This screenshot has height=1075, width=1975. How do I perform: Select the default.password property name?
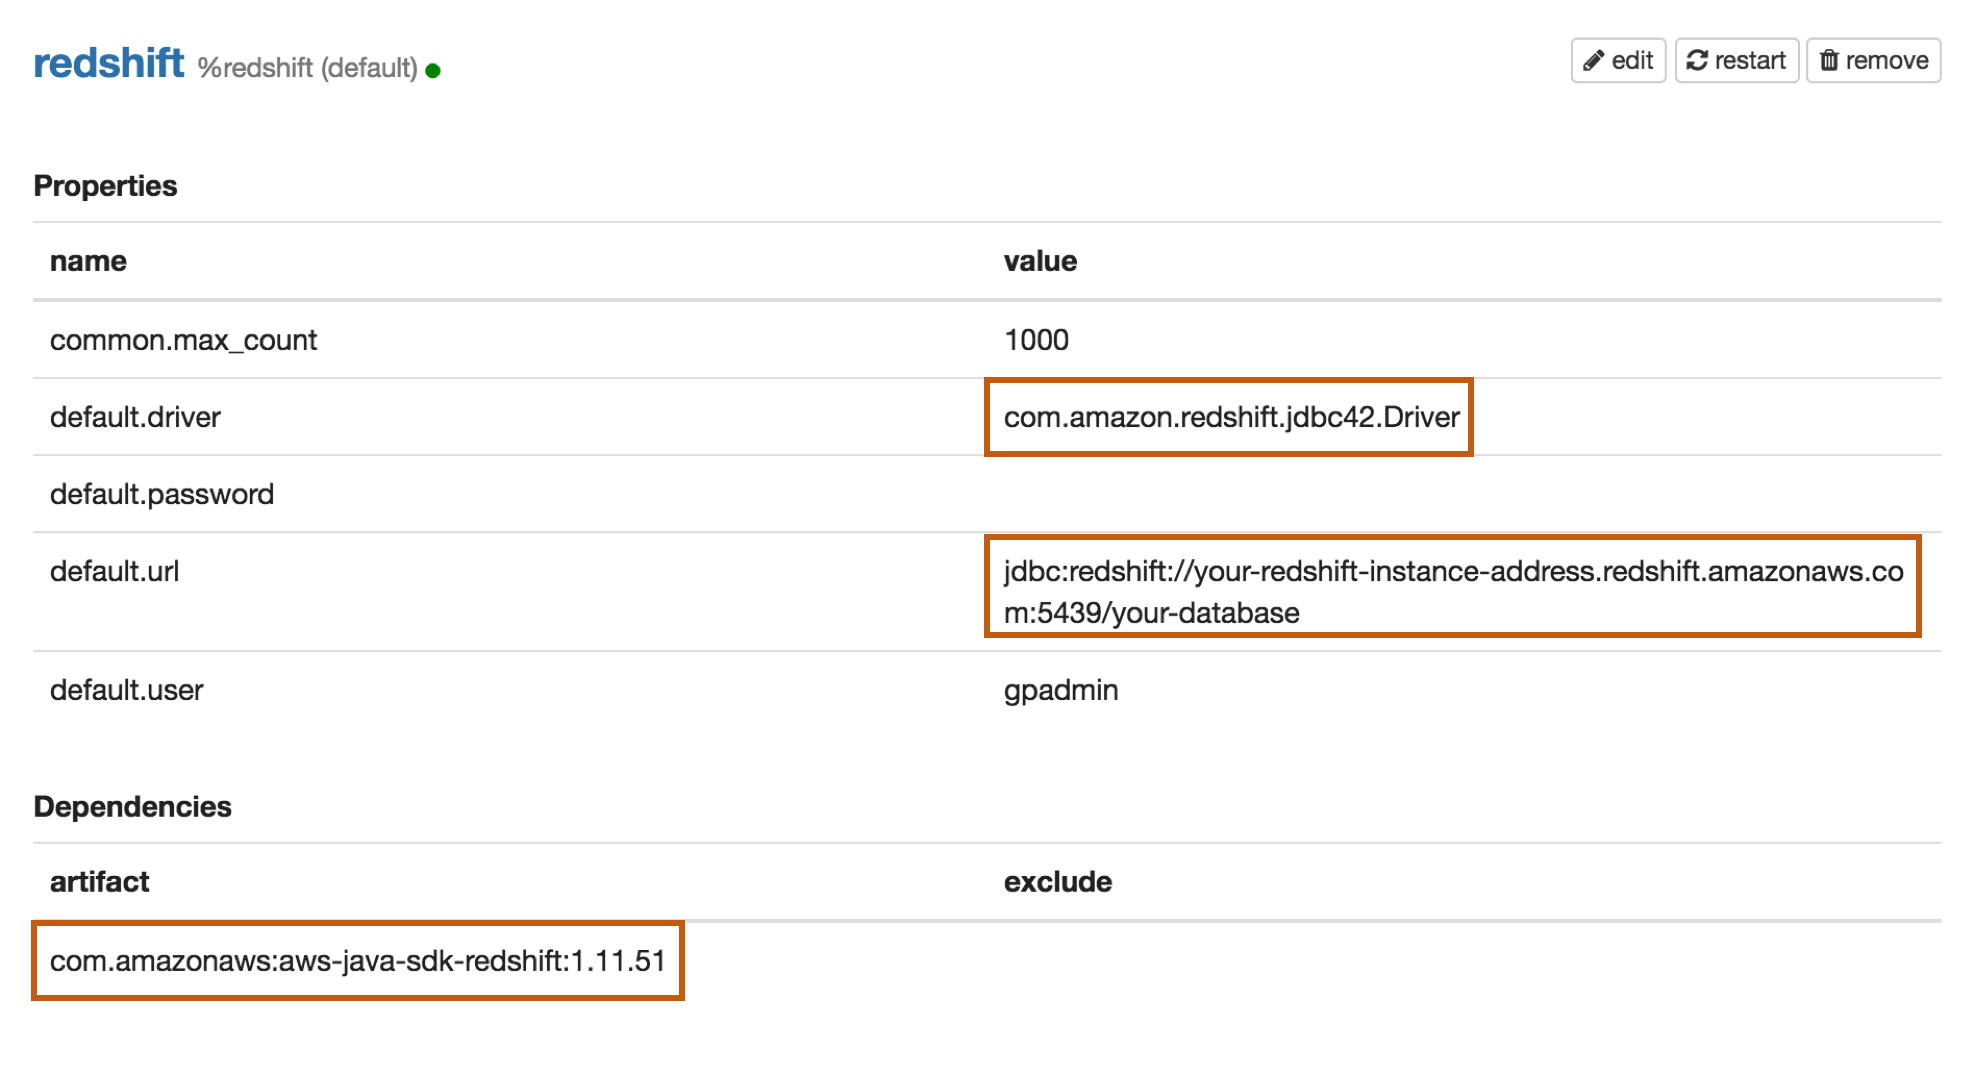pos(162,494)
